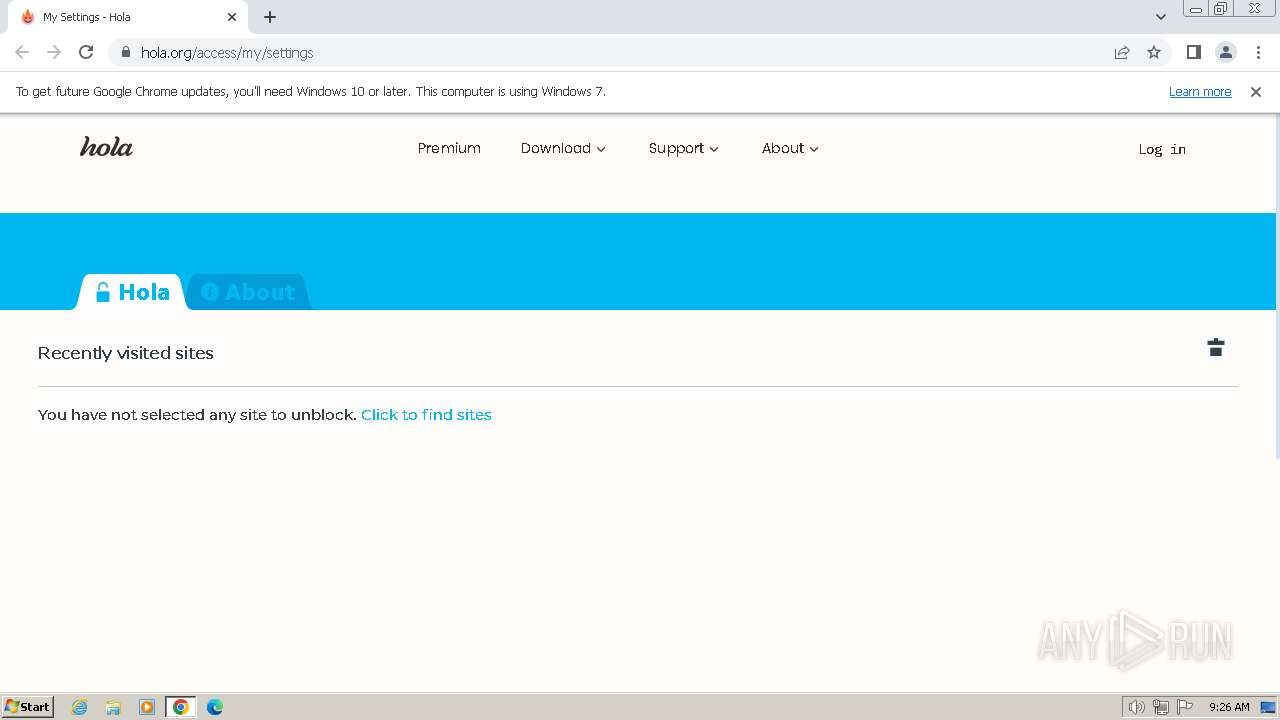
Task: Switch to the About tab with info icon
Action: click(248, 292)
